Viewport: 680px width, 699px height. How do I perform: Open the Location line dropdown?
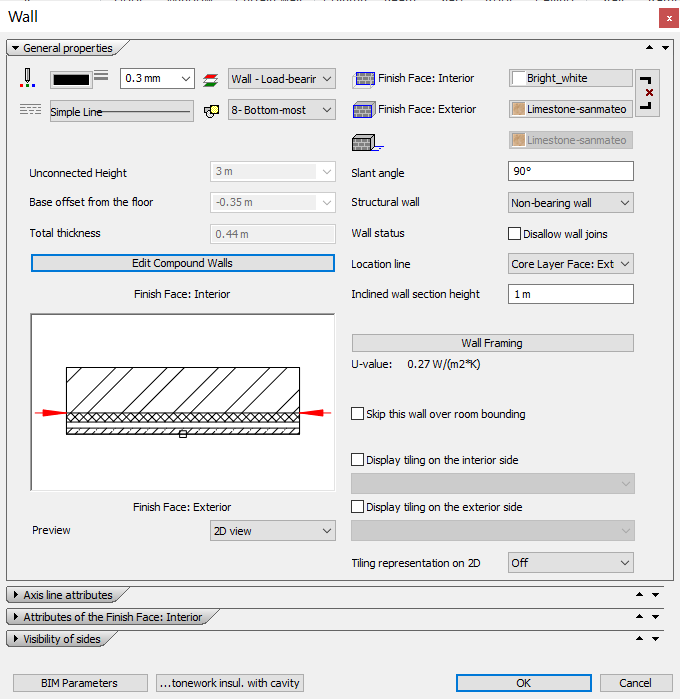(x=571, y=264)
